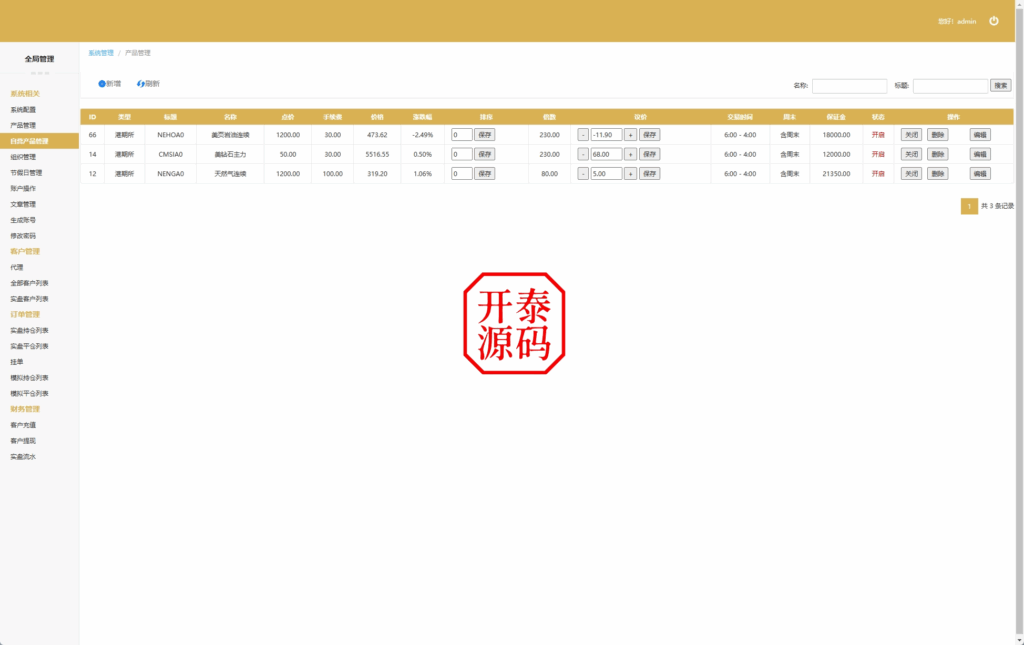
Task: Edit the product NENGA0
Action: pos(980,174)
